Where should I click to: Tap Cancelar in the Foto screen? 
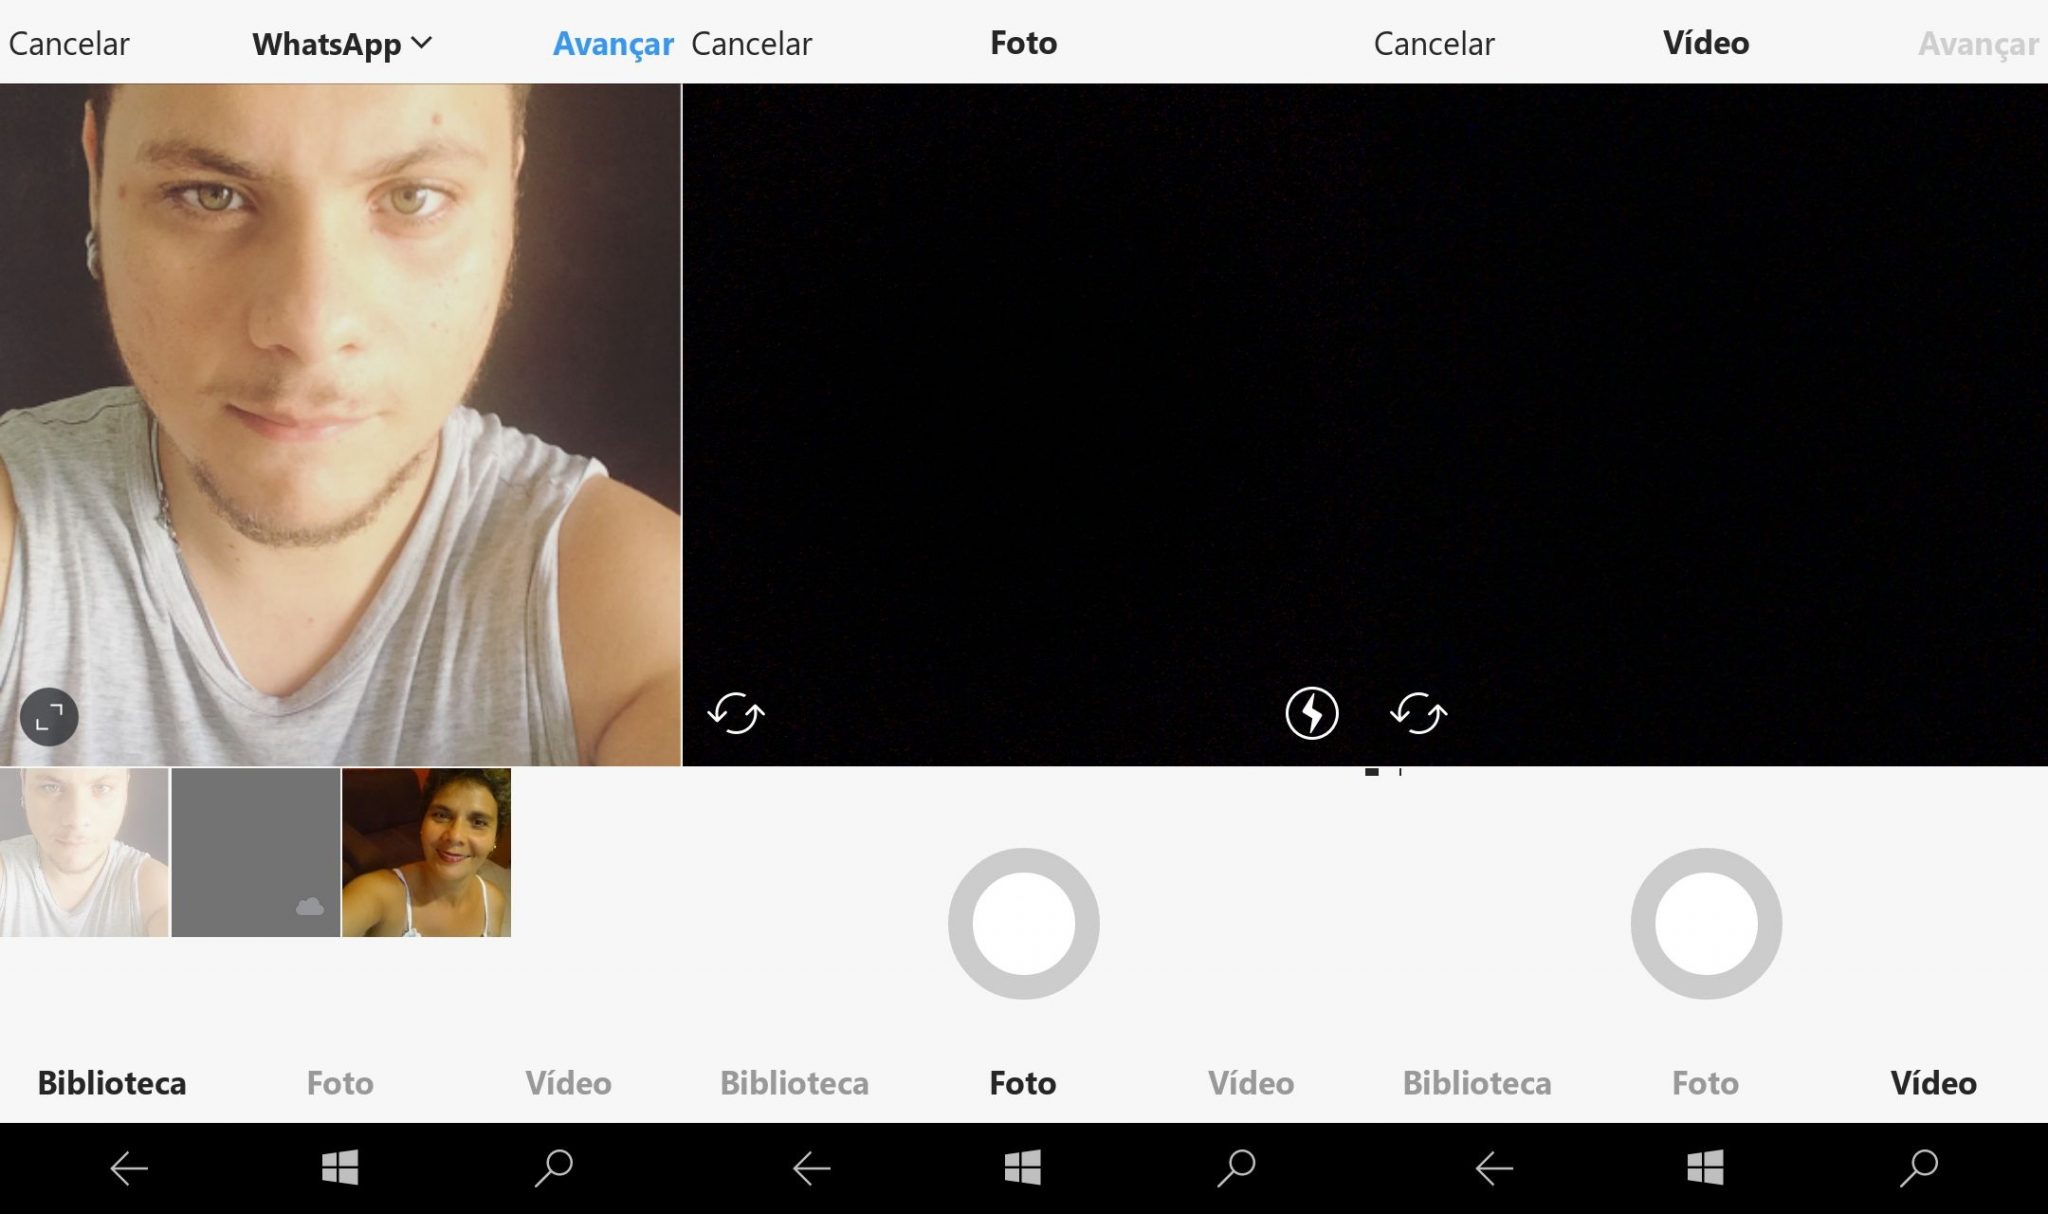click(x=752, y=44)
